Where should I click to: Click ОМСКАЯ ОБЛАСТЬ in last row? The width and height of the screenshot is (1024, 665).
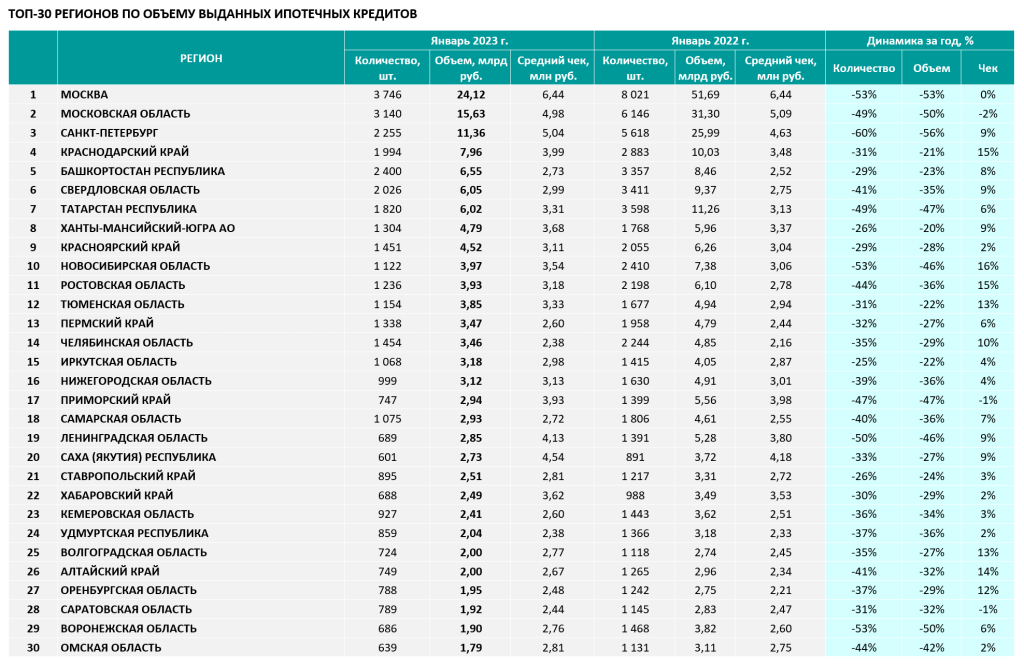point(110,647)
